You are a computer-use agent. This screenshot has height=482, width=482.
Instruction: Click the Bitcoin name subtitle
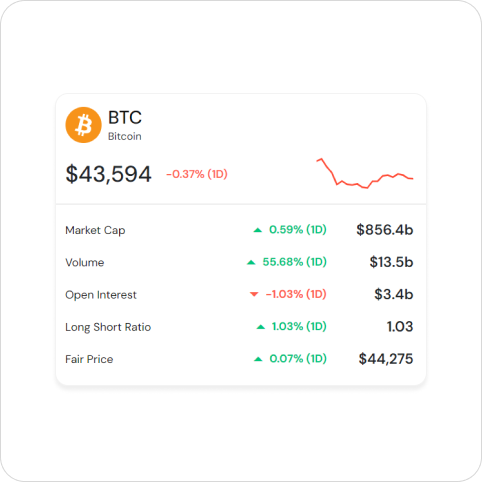(125, 136)
